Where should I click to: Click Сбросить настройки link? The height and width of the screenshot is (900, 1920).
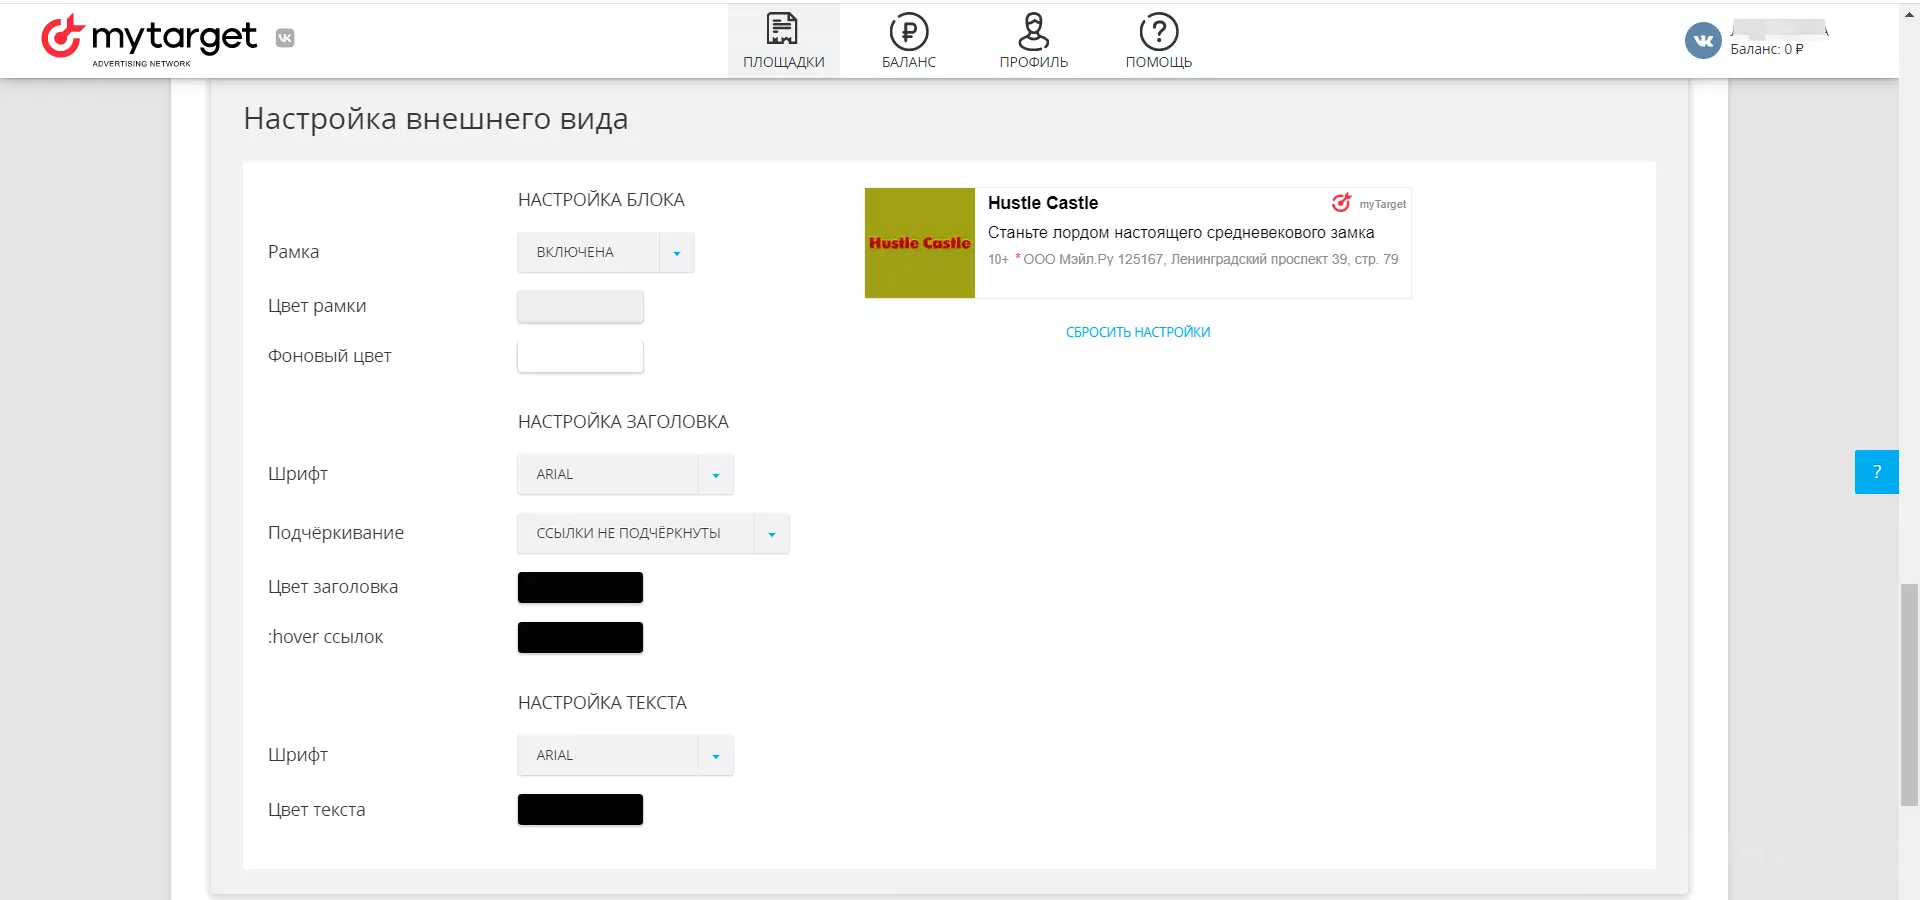pos(1138,332)
